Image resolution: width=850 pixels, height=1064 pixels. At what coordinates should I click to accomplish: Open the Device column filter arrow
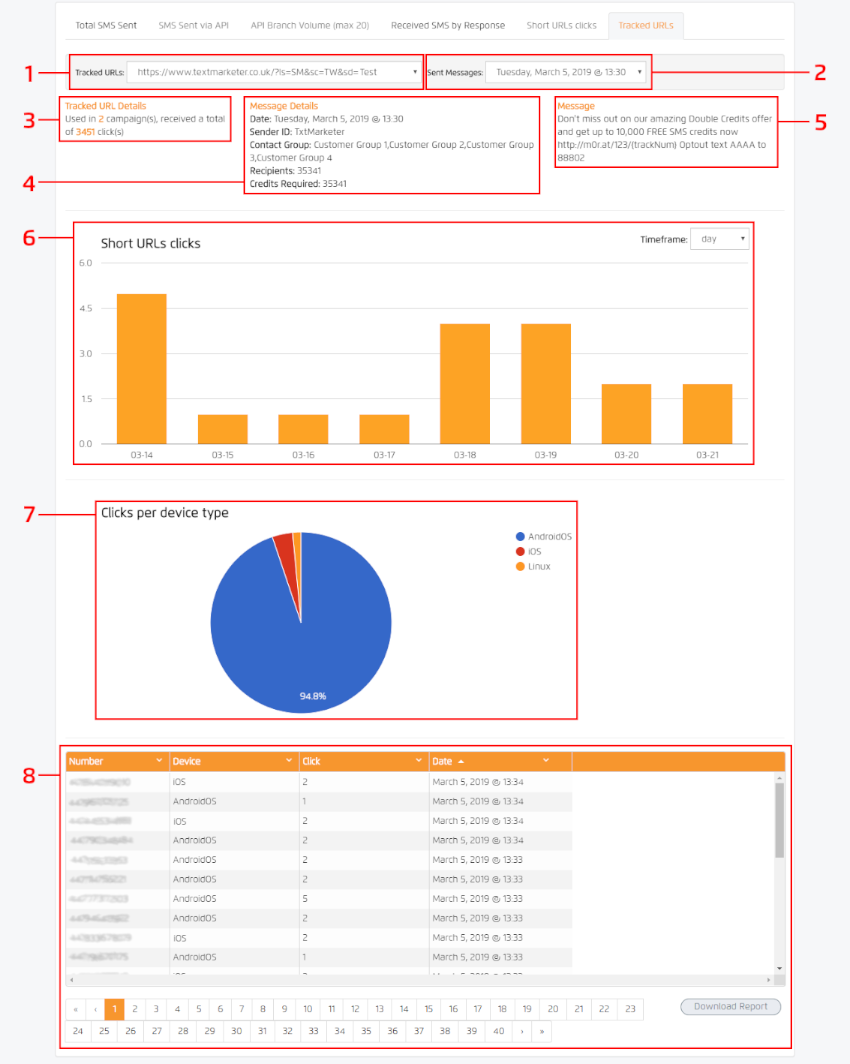click(x=289, y=761)
